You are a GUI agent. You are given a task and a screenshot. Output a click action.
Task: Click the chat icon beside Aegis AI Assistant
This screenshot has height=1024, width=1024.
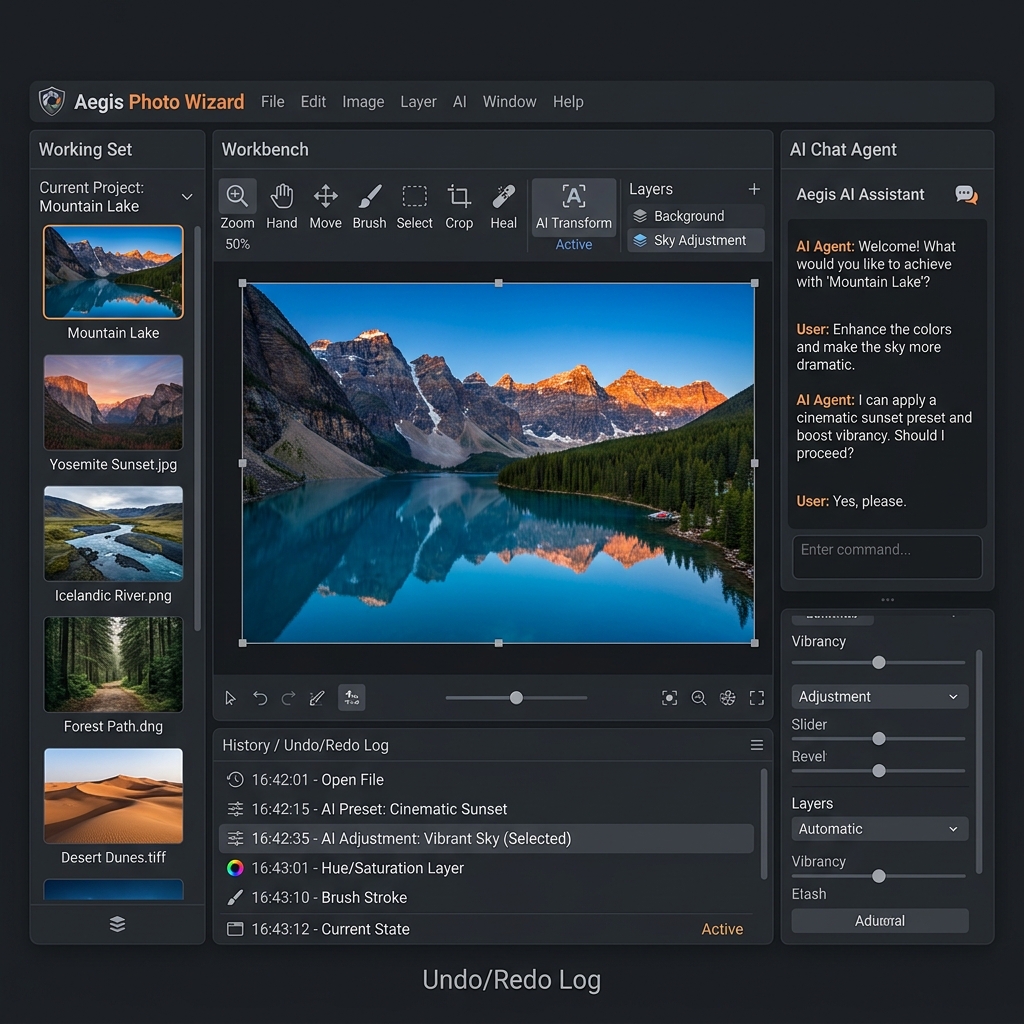pos(965,195)
